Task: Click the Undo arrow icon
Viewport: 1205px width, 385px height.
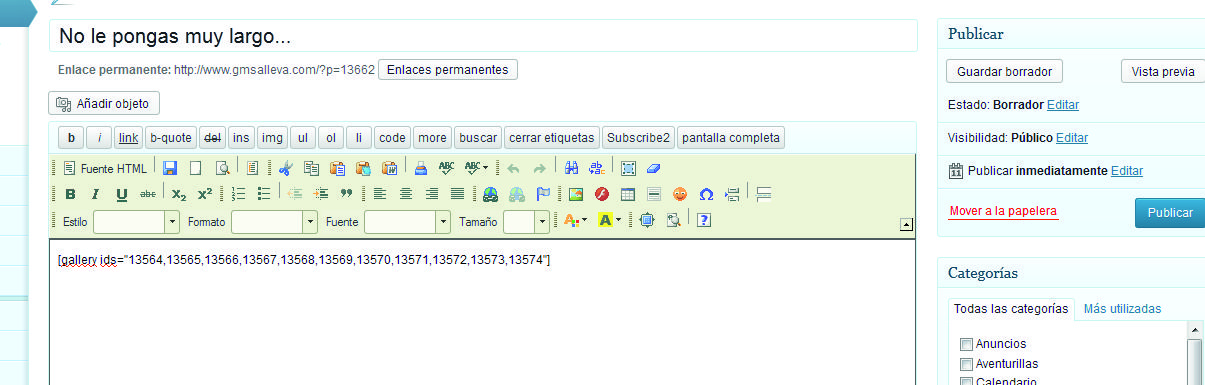Action: [x=514, y=169]
